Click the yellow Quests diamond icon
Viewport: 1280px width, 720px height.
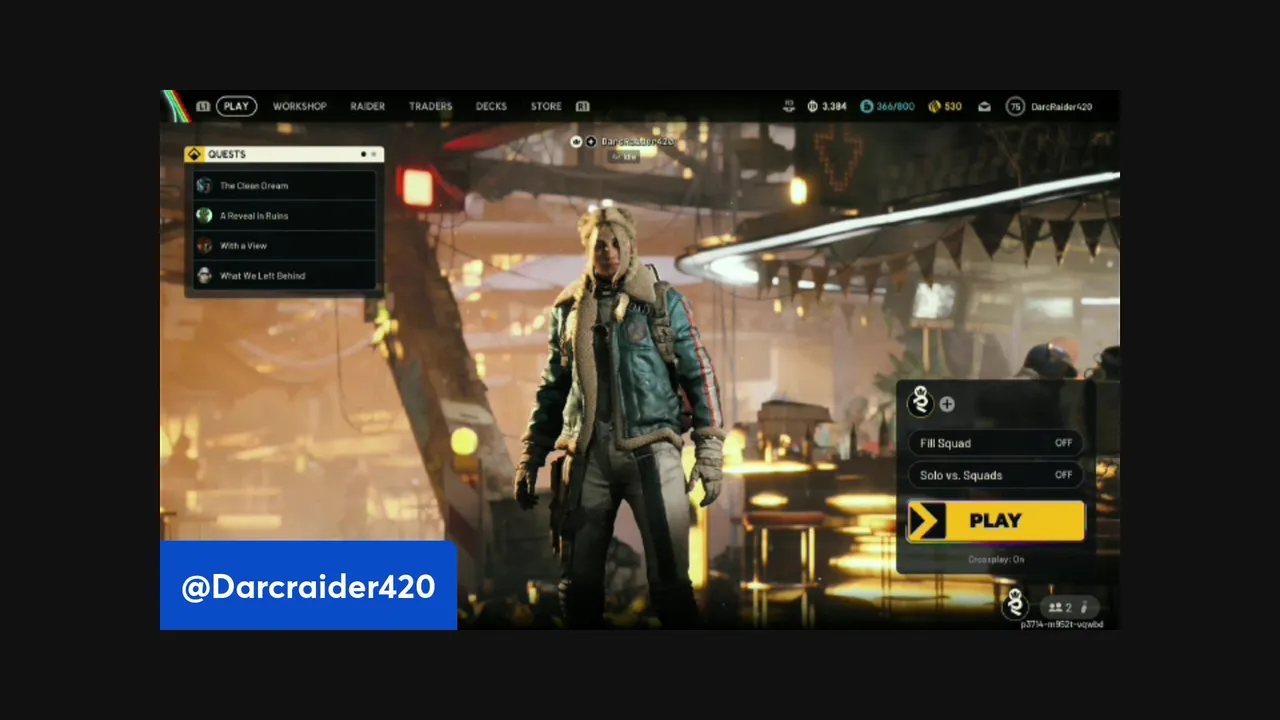point(194,154)
